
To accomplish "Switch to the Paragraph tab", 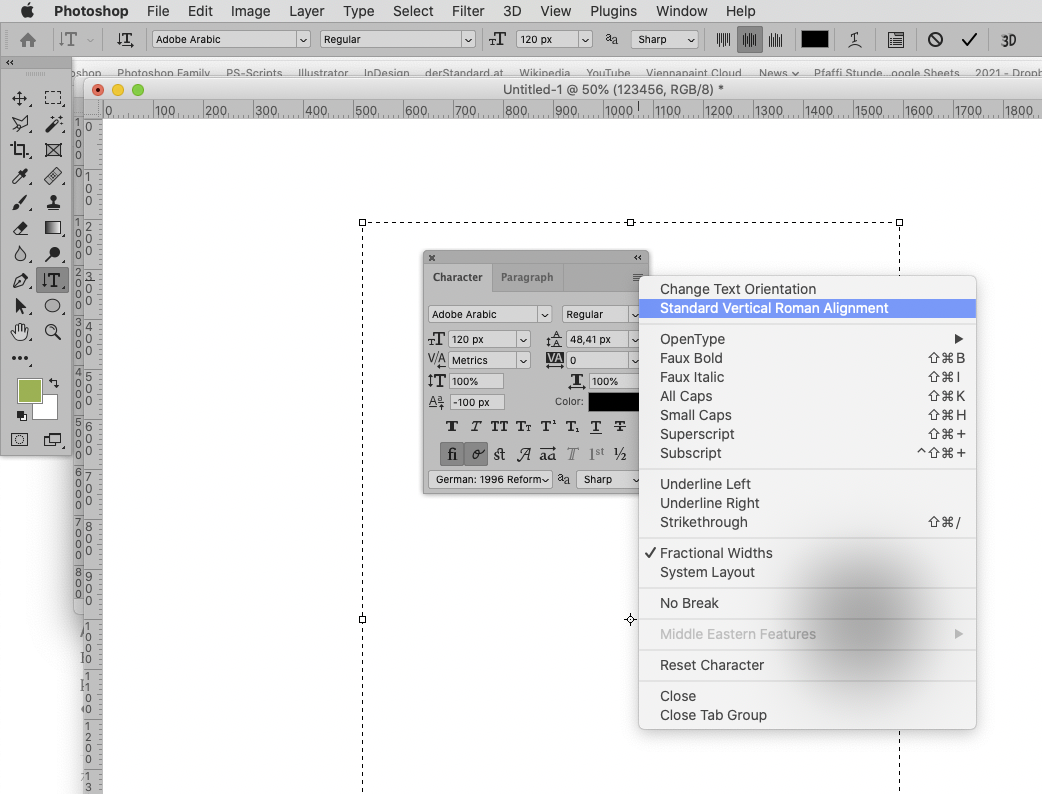I will coord(527,277).
